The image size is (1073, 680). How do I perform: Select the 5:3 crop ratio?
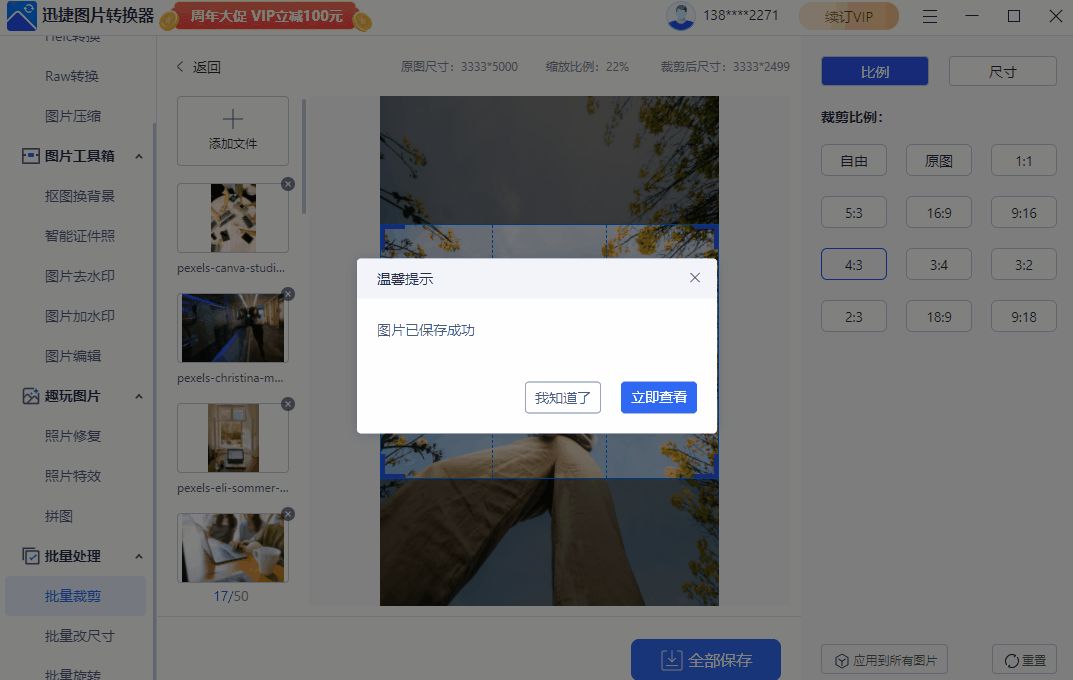tap(854, 213)
